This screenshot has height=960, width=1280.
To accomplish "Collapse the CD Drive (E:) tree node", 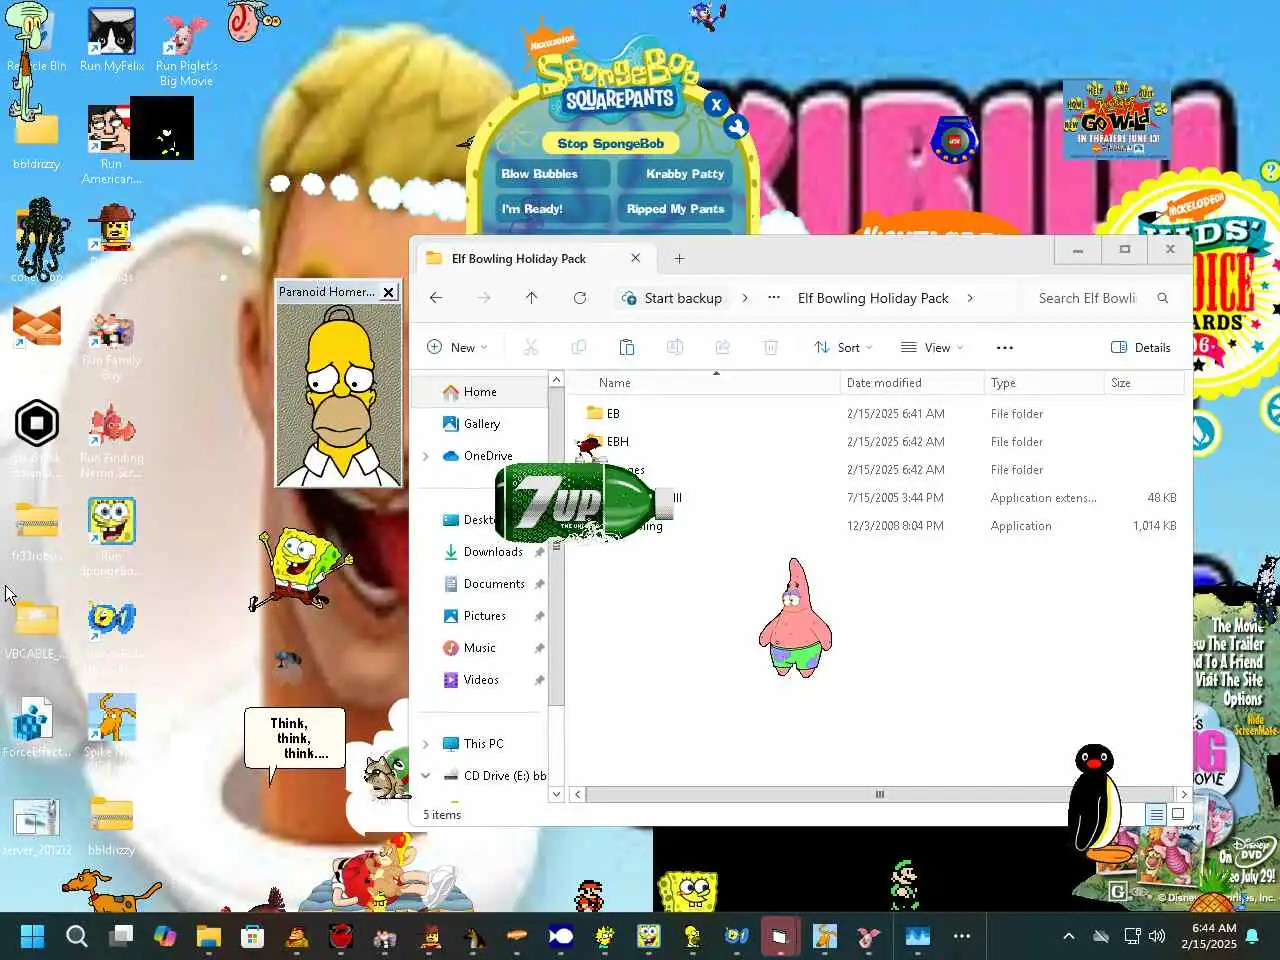I will click(426, 776).
